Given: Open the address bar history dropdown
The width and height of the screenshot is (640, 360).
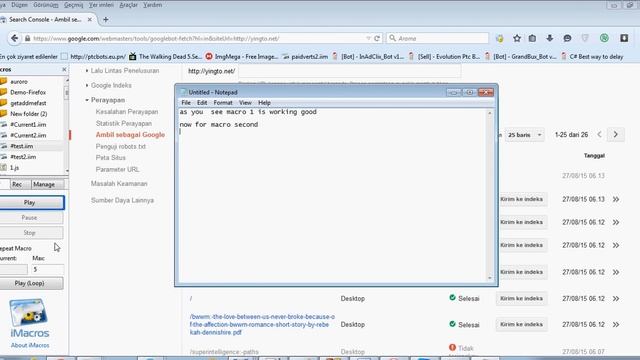Looking at the screenshot, I should point(368,38).
